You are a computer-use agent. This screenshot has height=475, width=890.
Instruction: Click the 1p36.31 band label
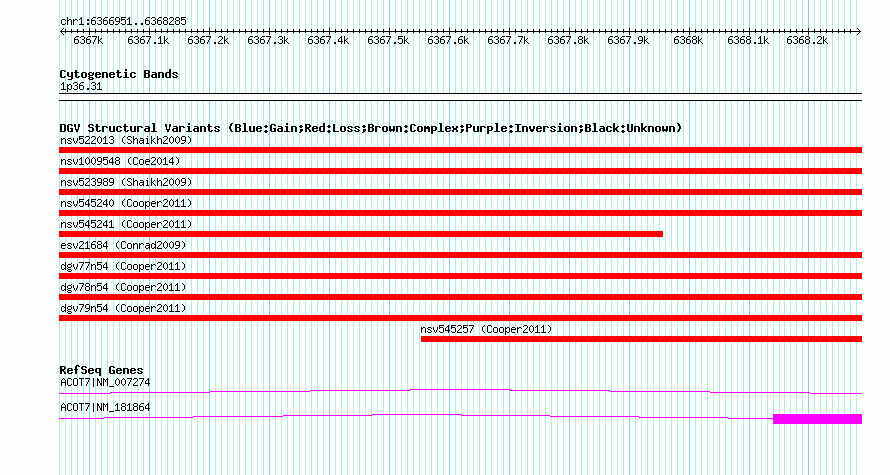(81, 86)
